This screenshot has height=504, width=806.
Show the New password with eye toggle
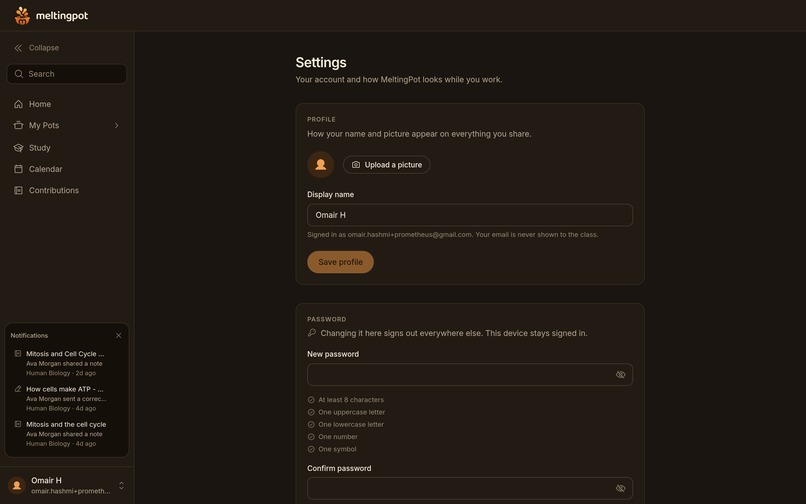620,374
